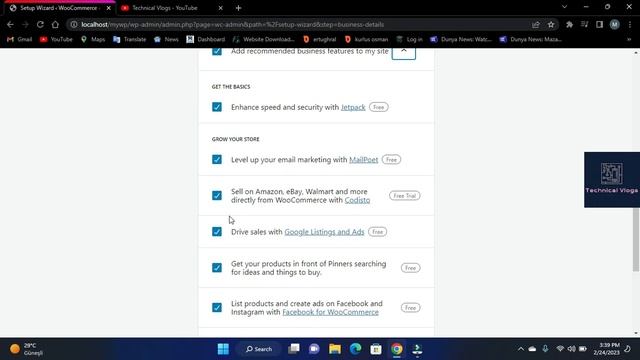This screenshot has width=640, height=360.
Task: Uncheck the Codisto Amazon eBay checkbox
Action: click(x=217, y=196)
